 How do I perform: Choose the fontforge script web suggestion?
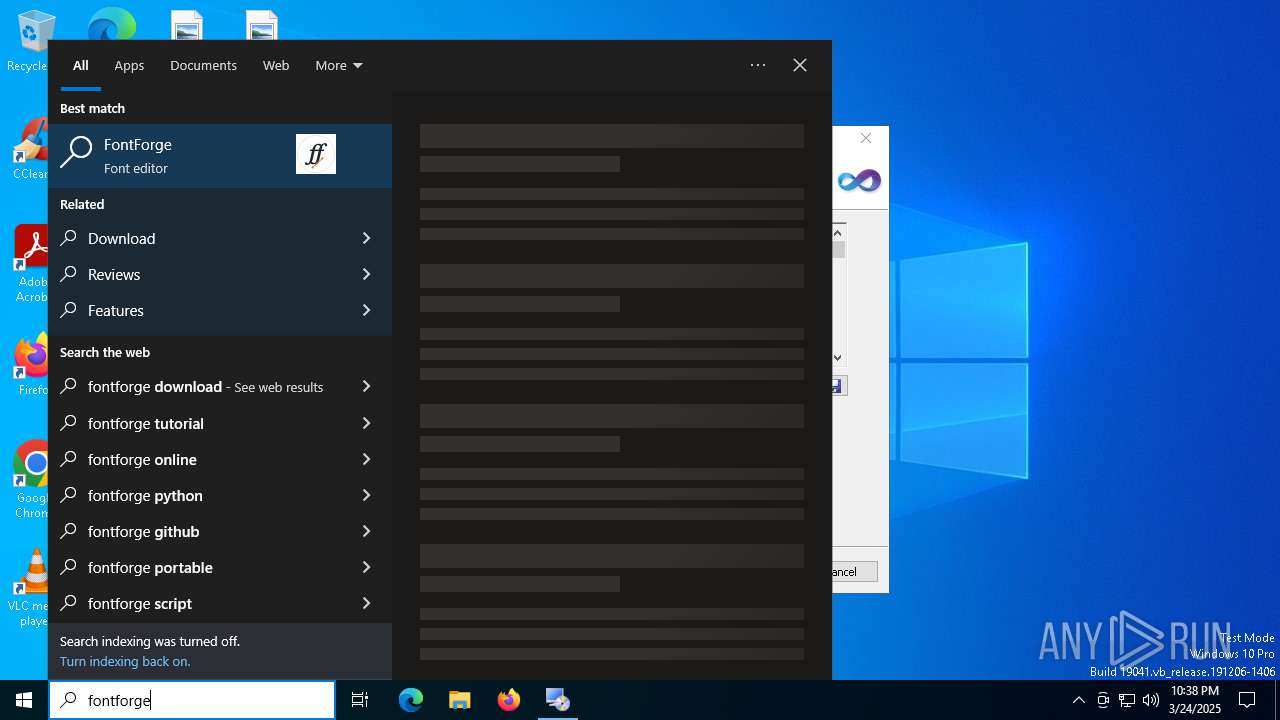coord(220,603)
